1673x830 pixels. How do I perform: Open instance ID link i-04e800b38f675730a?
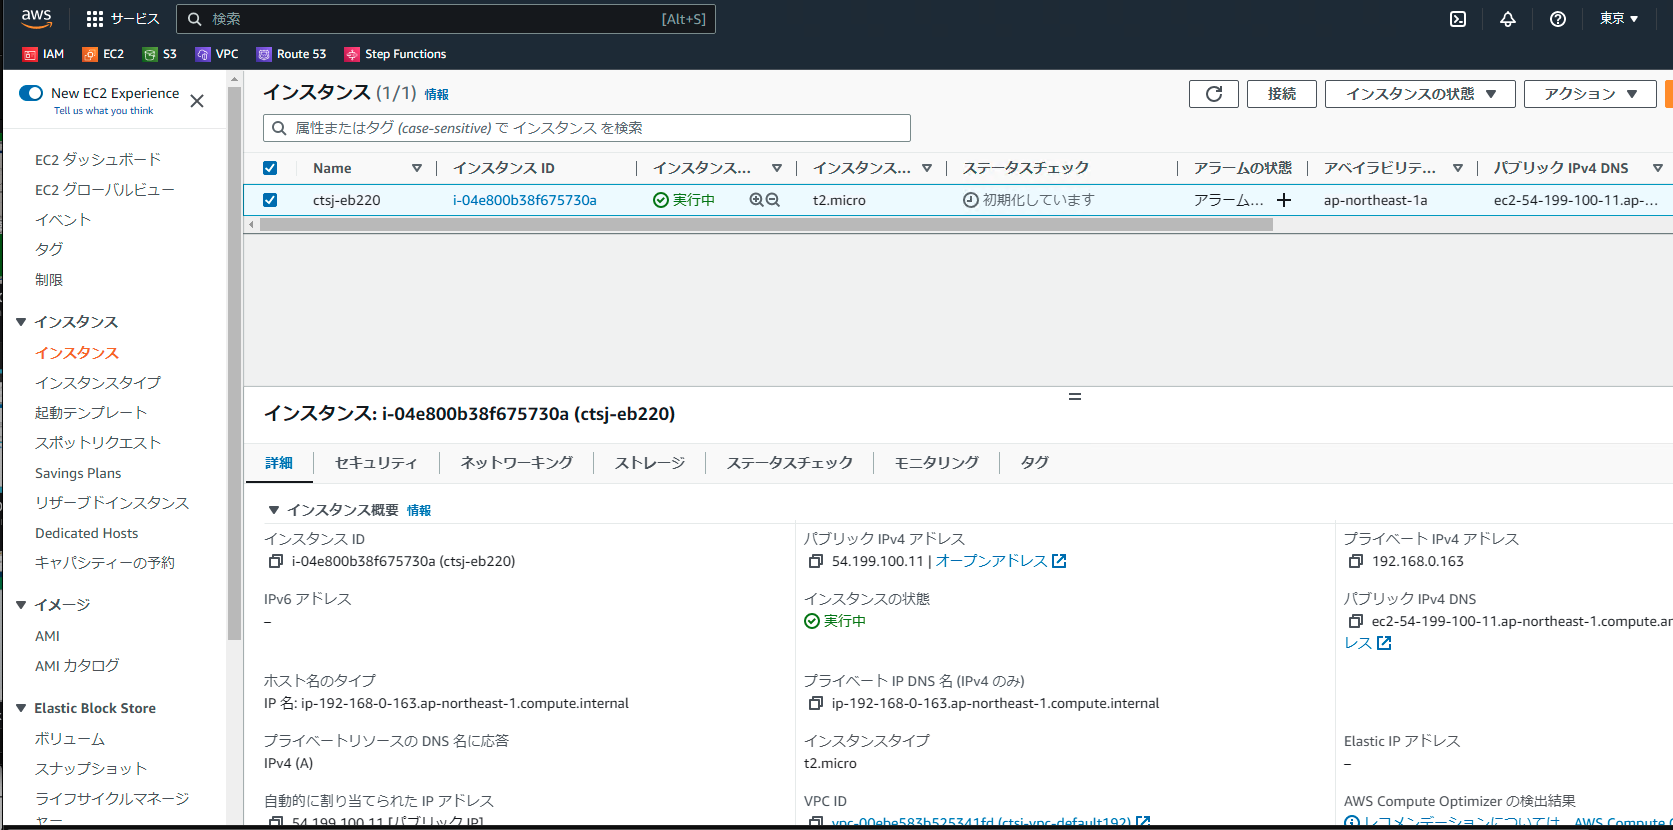pos(524,200)
